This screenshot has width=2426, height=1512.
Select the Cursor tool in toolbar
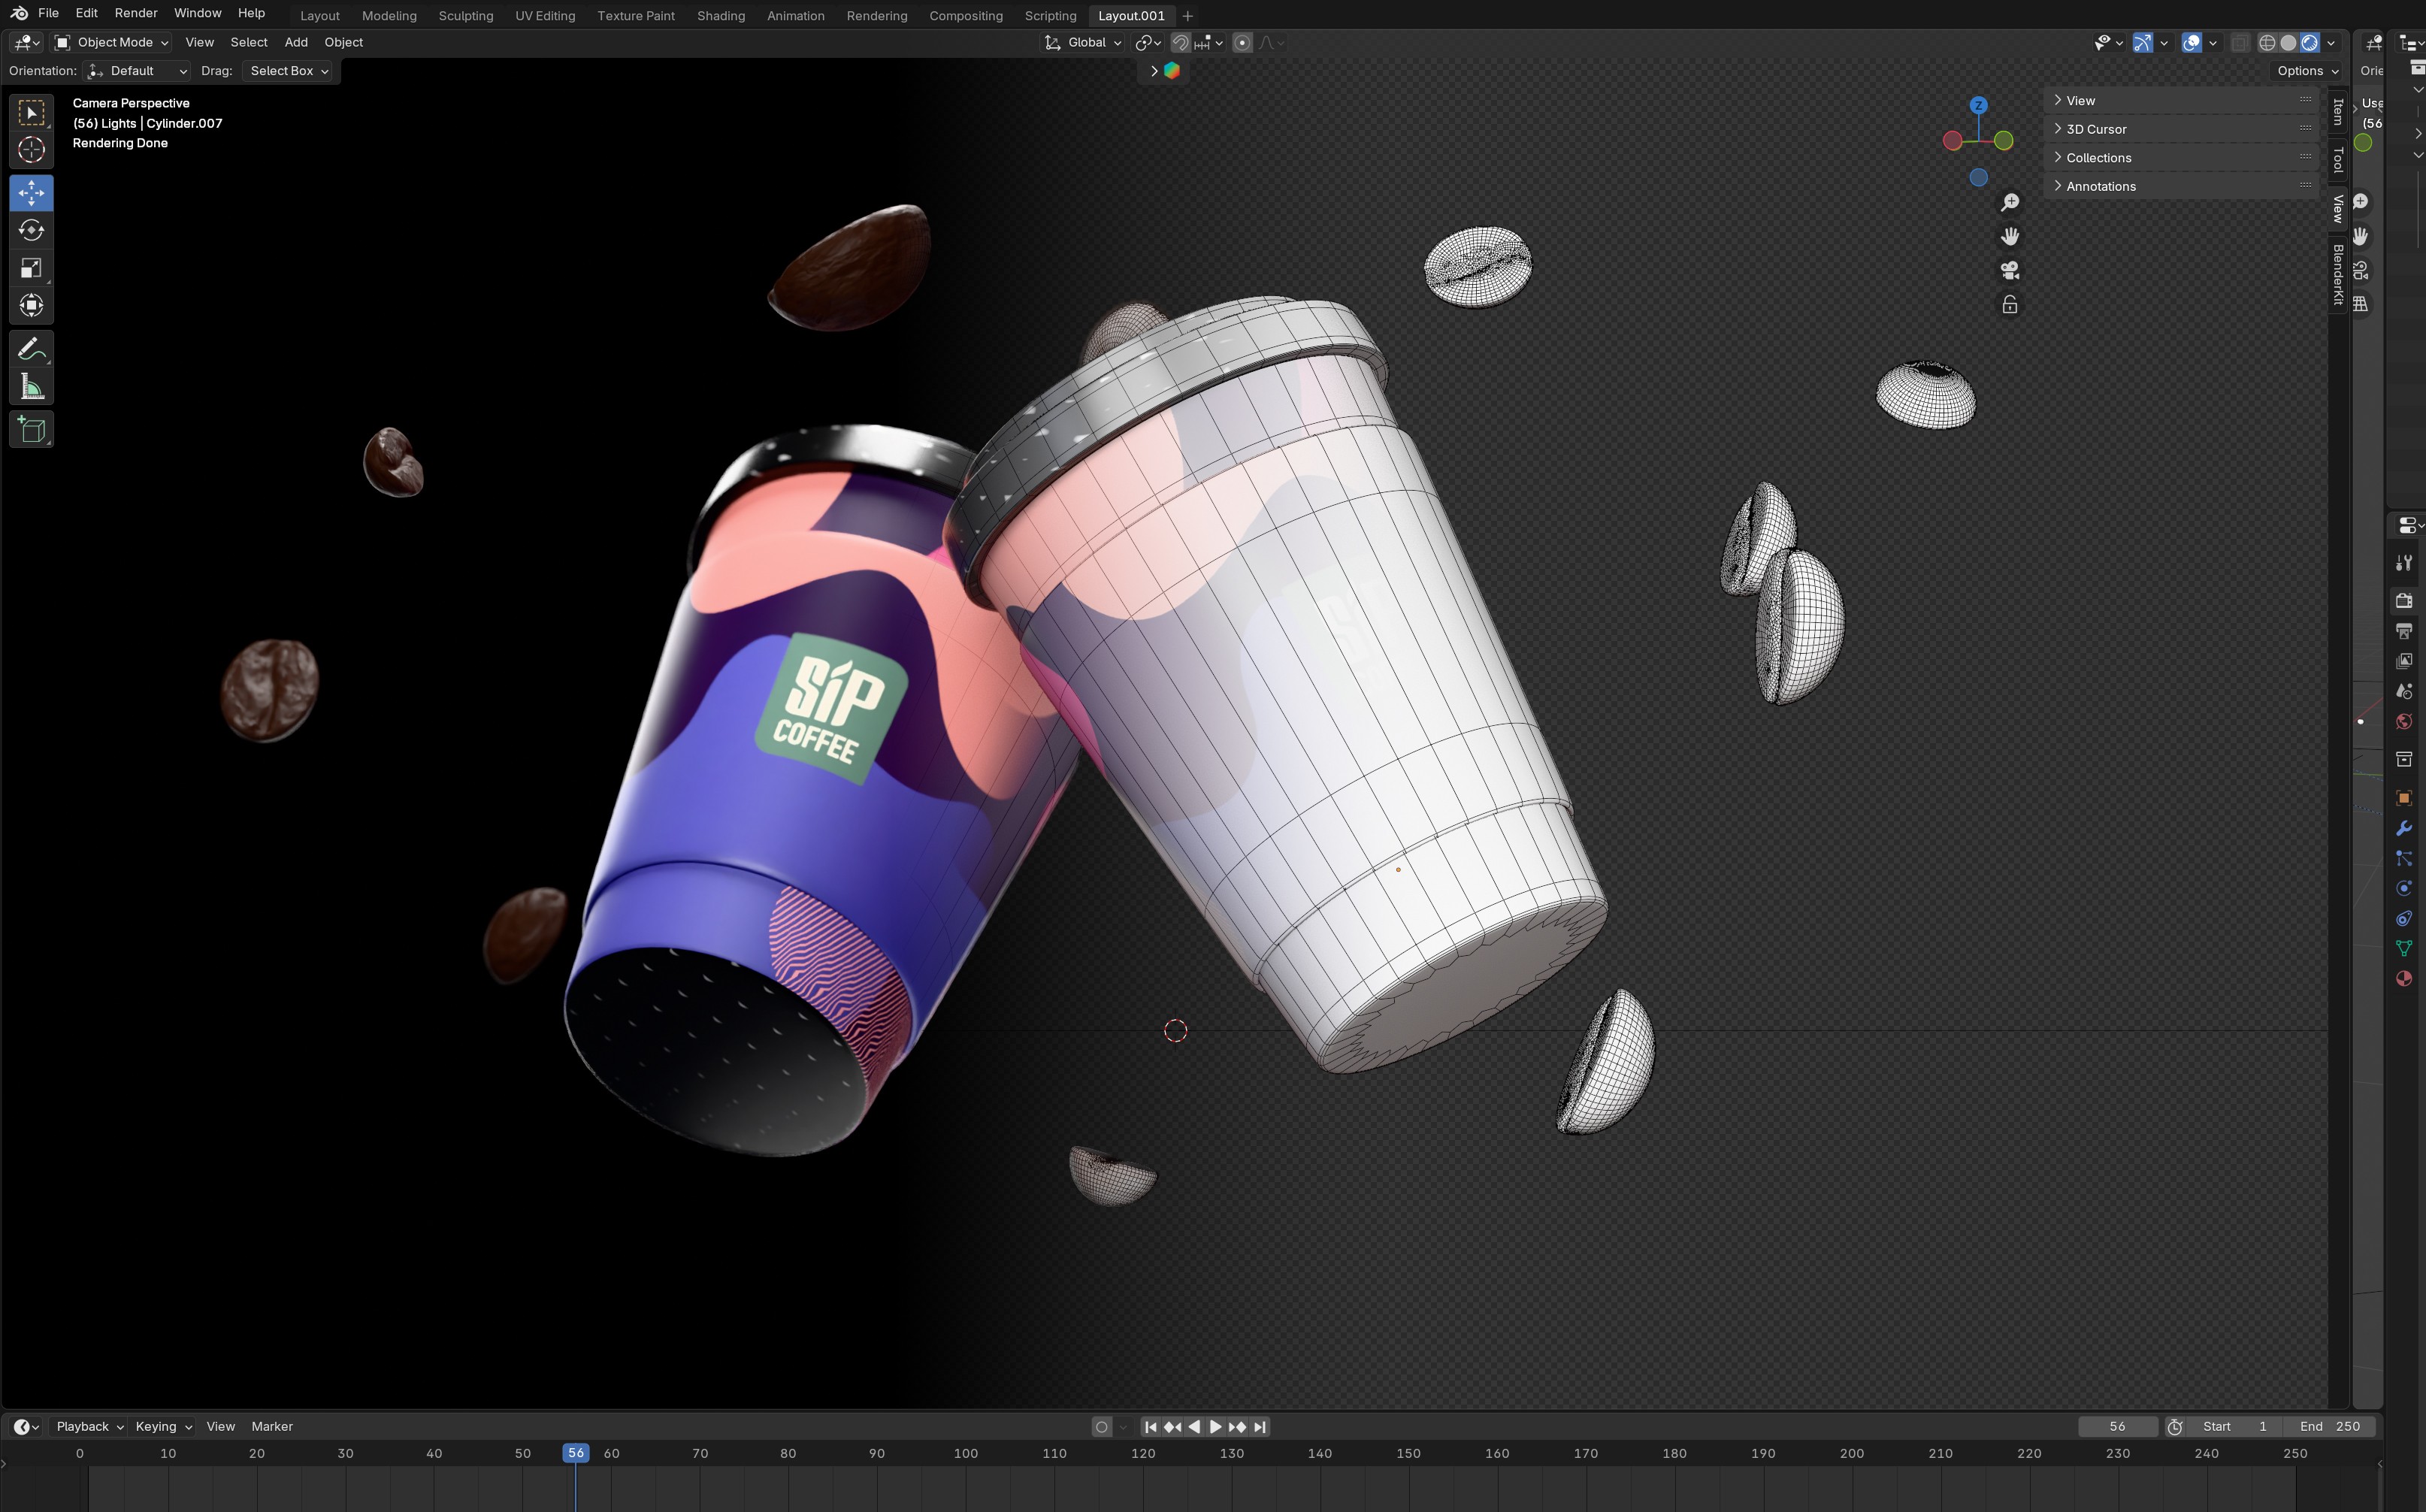[x=31, y=150]
